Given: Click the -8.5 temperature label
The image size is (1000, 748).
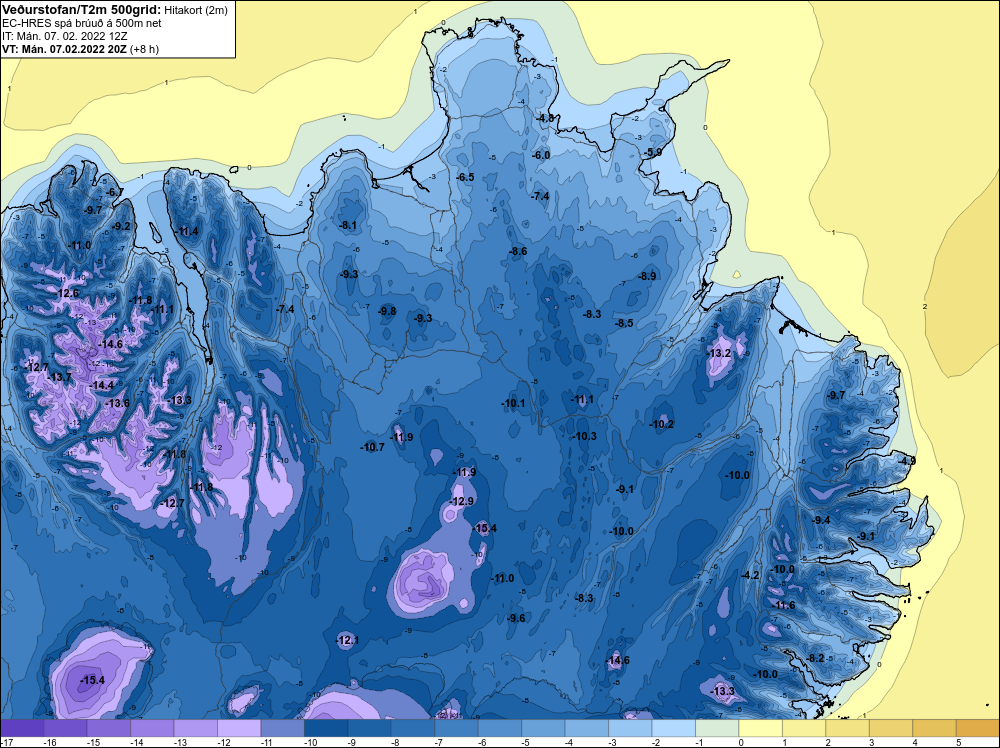Looking at the screenshot, I should (624, 323).
